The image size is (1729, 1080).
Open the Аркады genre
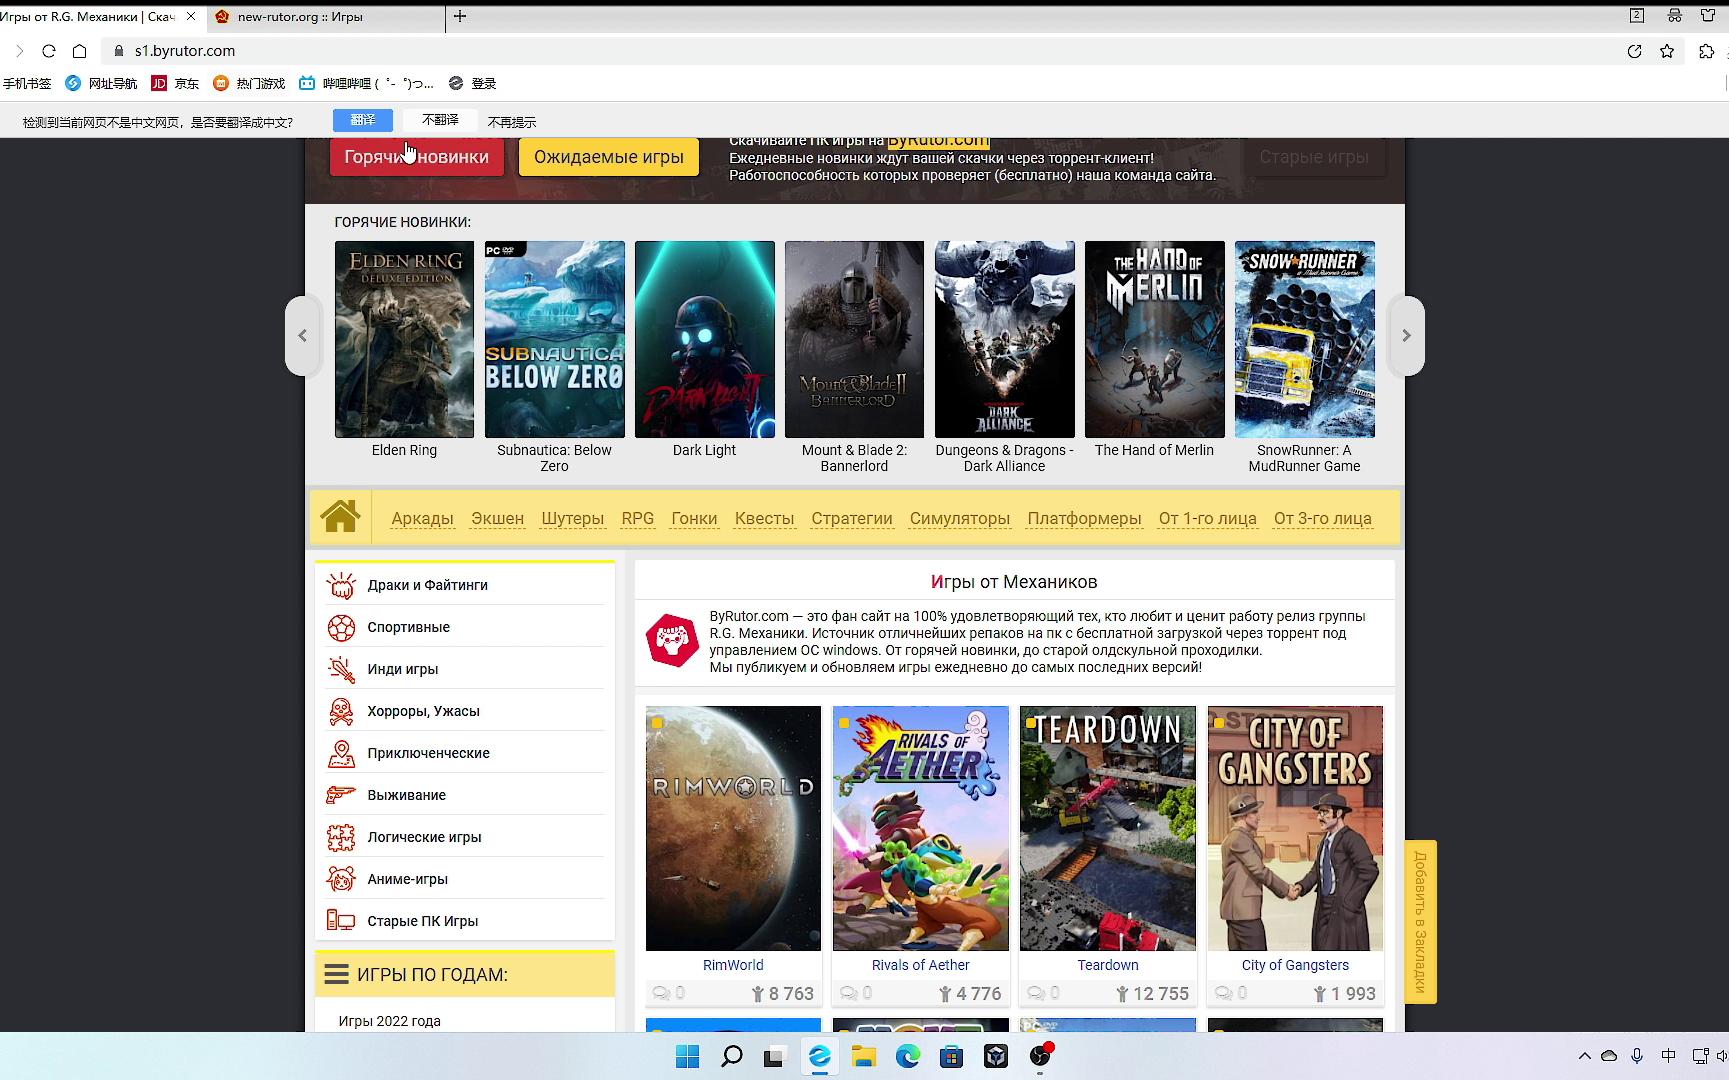(x=422, y=518)
